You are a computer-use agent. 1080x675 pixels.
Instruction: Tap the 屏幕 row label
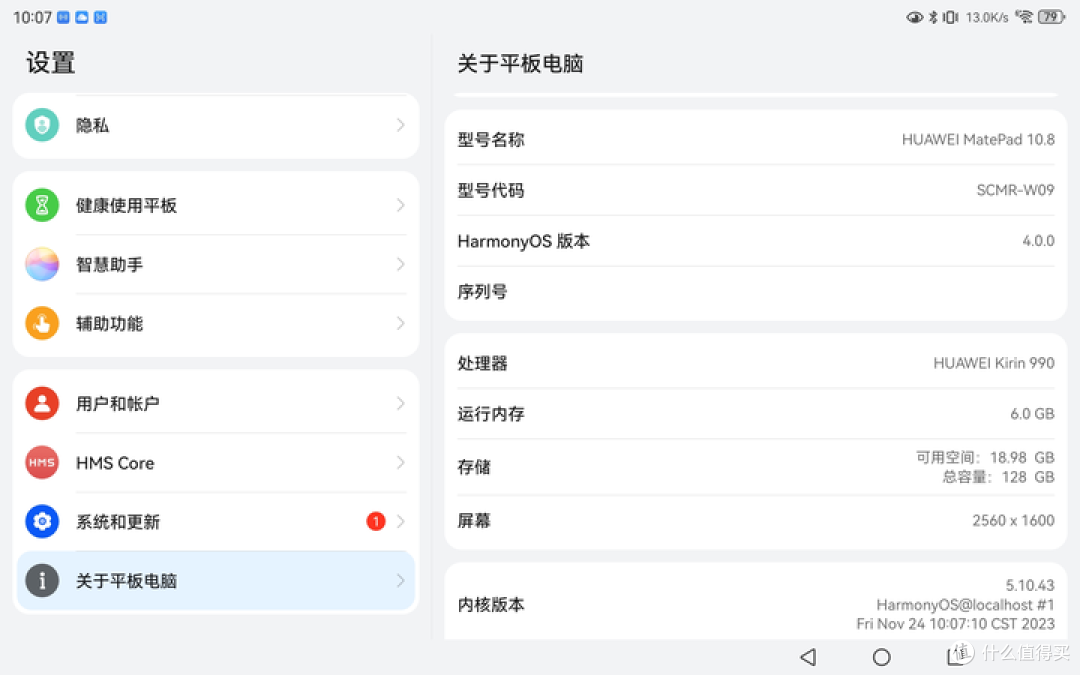click(x=474, y=521)
